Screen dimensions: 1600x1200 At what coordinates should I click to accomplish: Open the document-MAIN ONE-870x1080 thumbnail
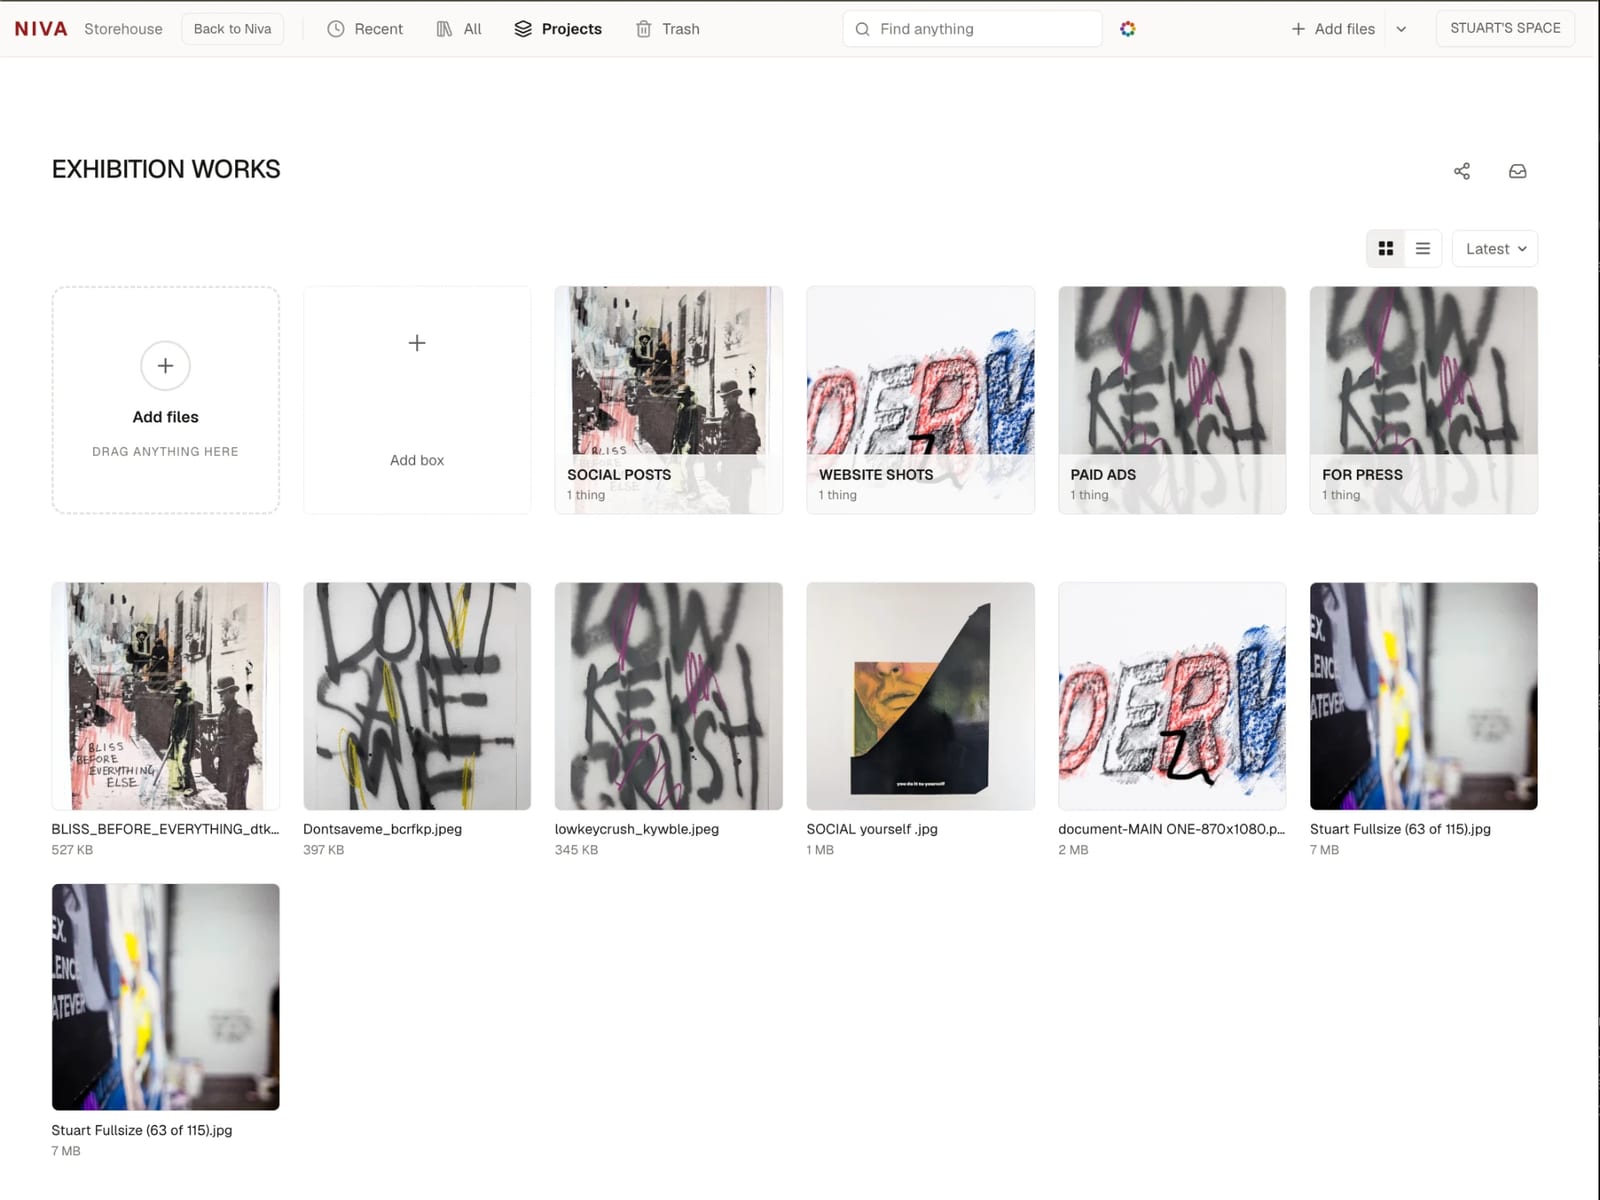pos(1172,696)
